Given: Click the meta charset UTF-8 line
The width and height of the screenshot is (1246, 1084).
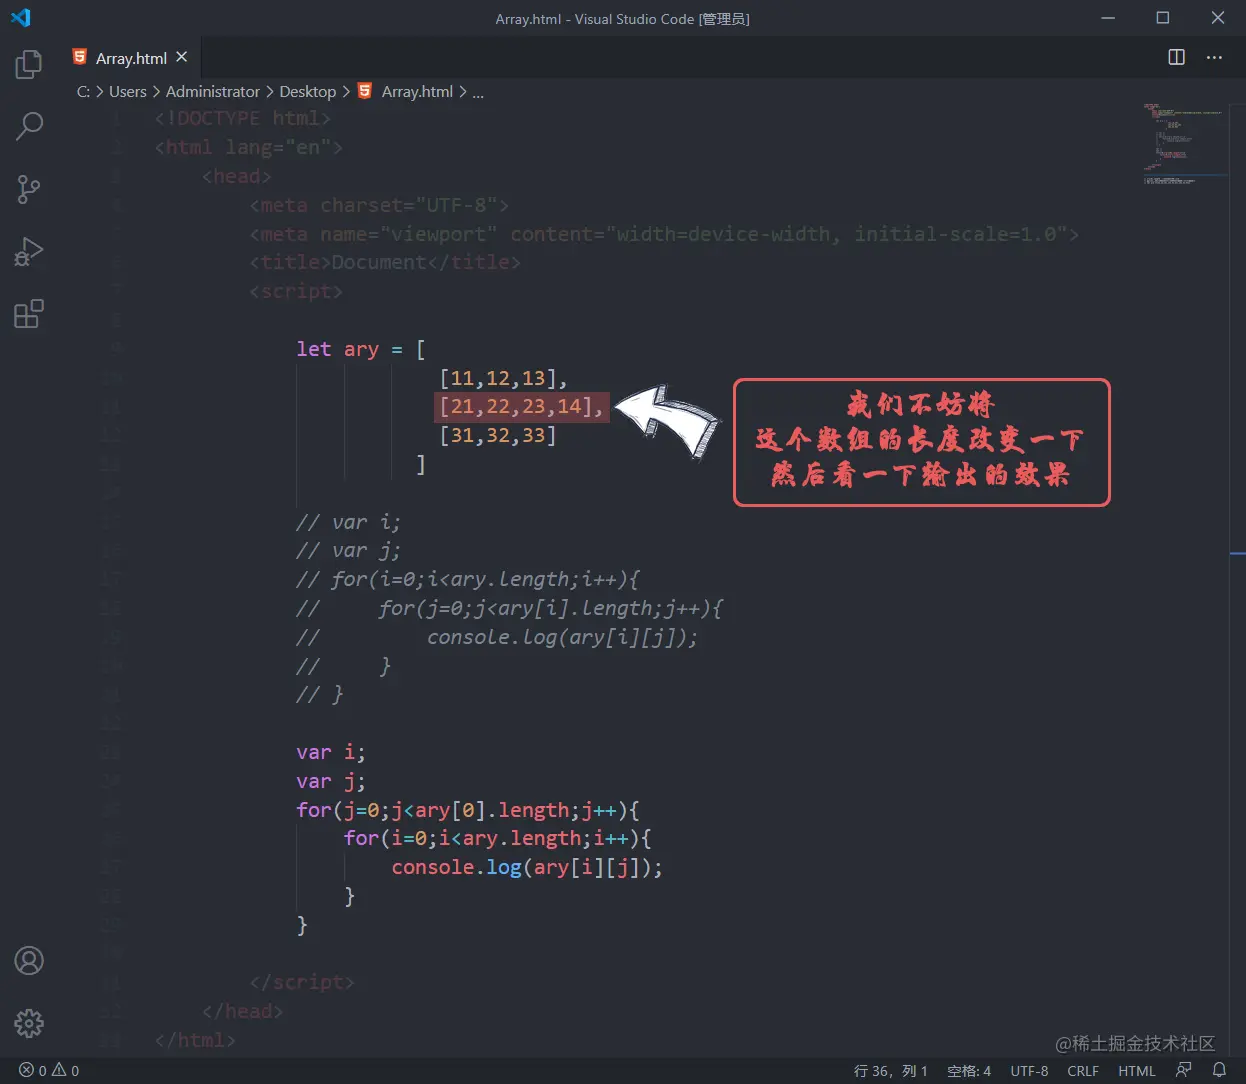Looking at the screenshot, I should coord(379,205).
